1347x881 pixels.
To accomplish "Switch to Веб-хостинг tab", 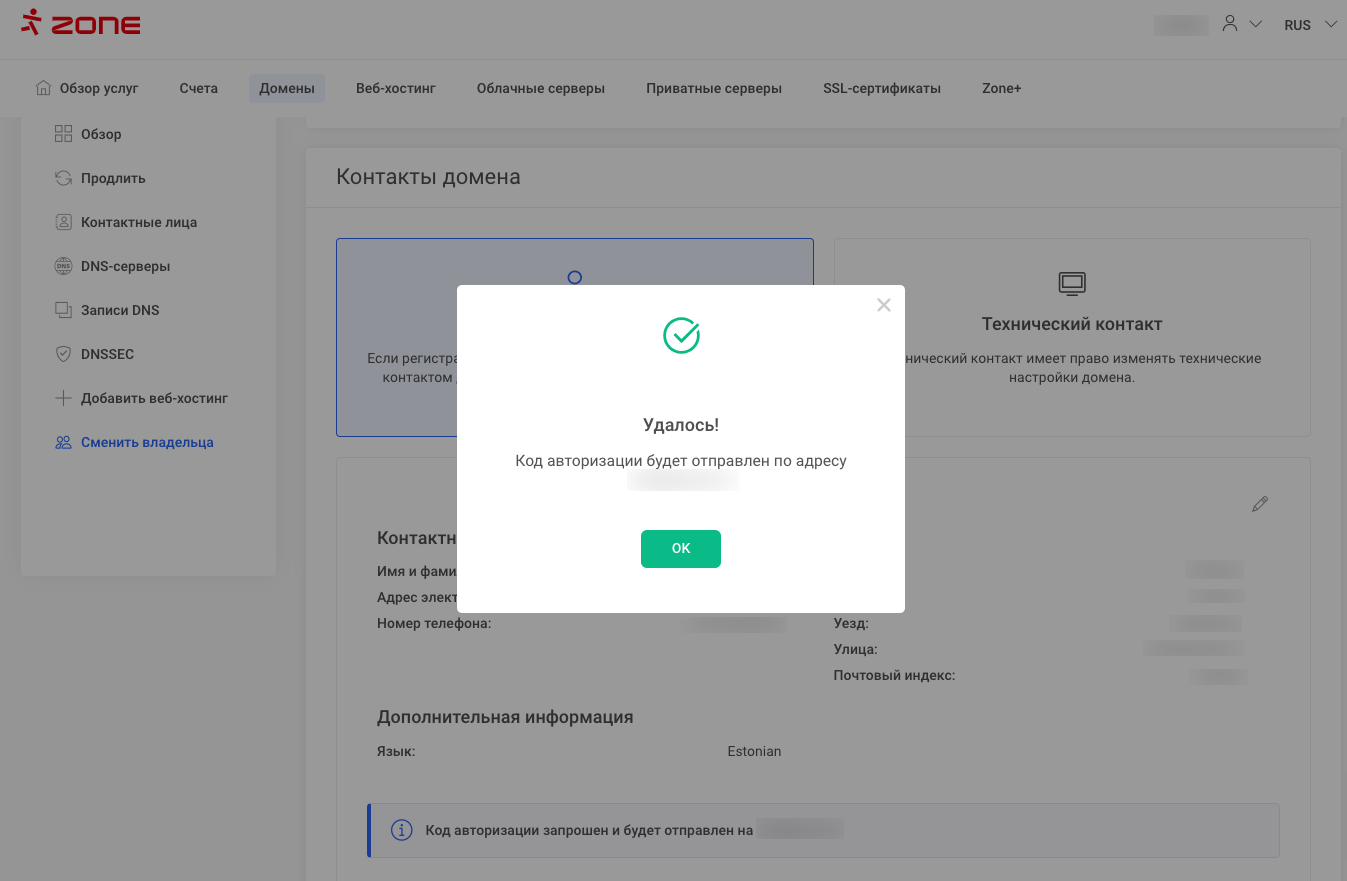I will 396,88.
